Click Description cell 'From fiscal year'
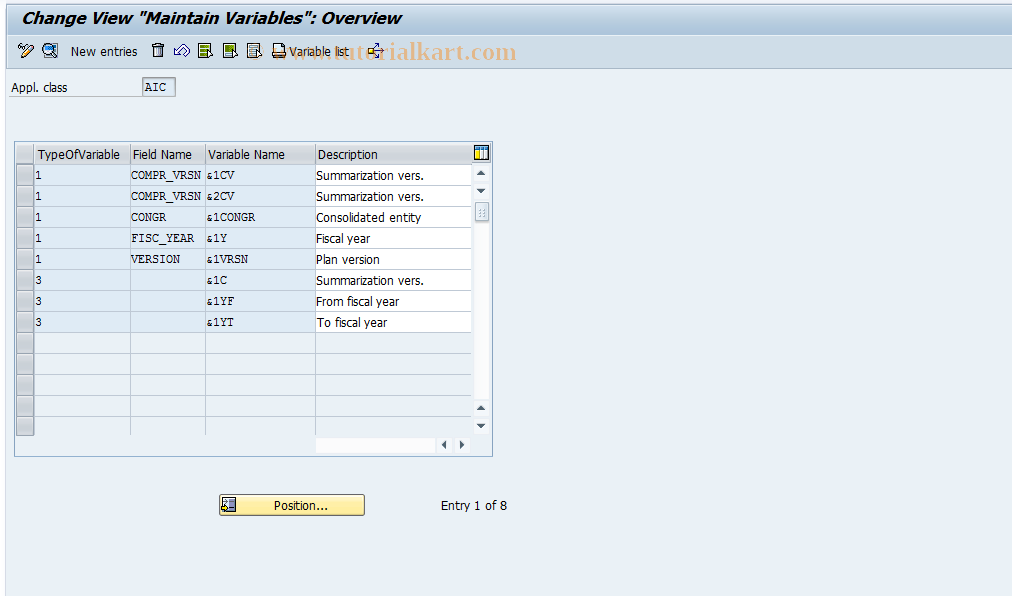This screenshot has height=596, width=1012. 393,302
